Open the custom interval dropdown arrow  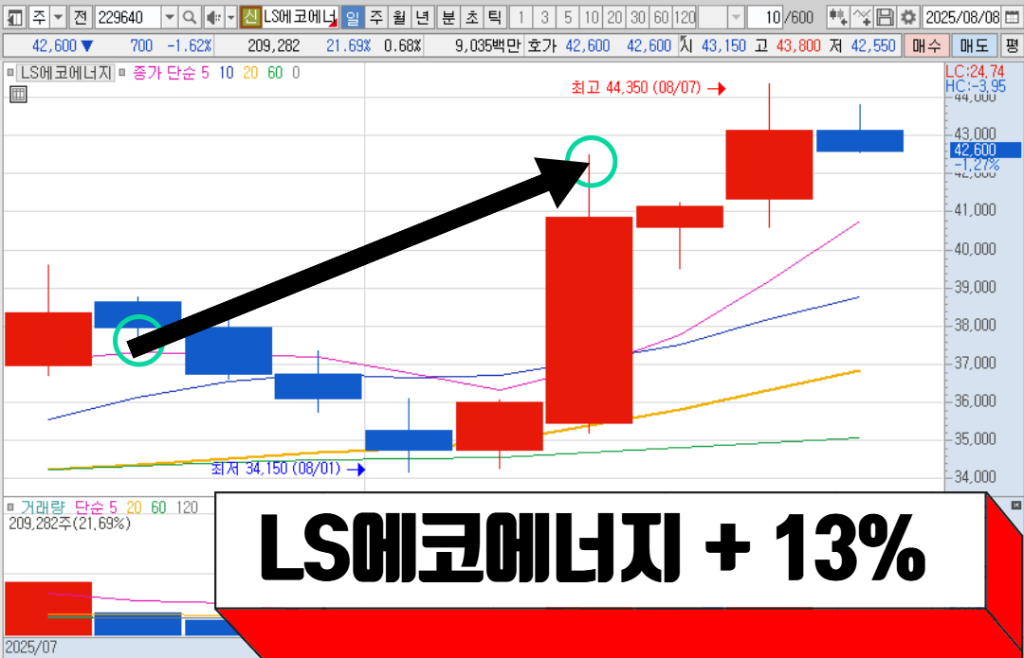pyautogui.click(x=736, y=17)
